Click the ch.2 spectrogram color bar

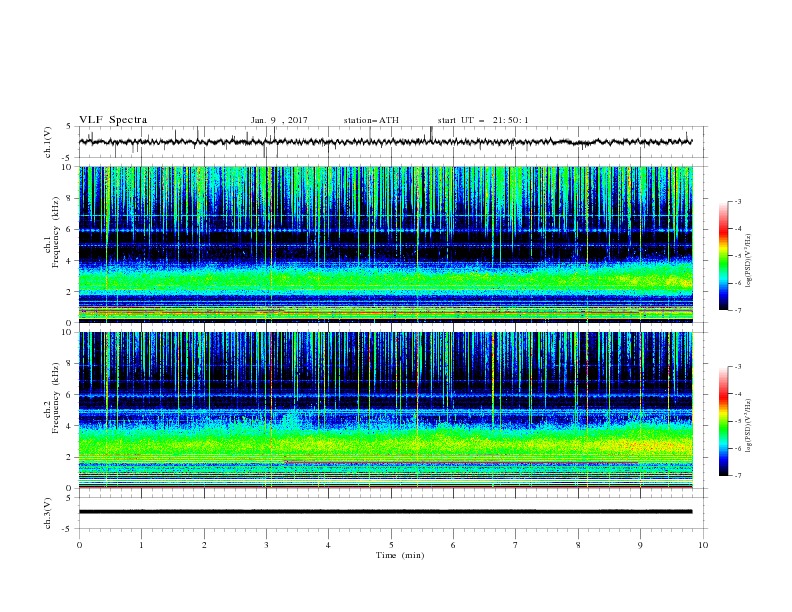pos(723,421)
